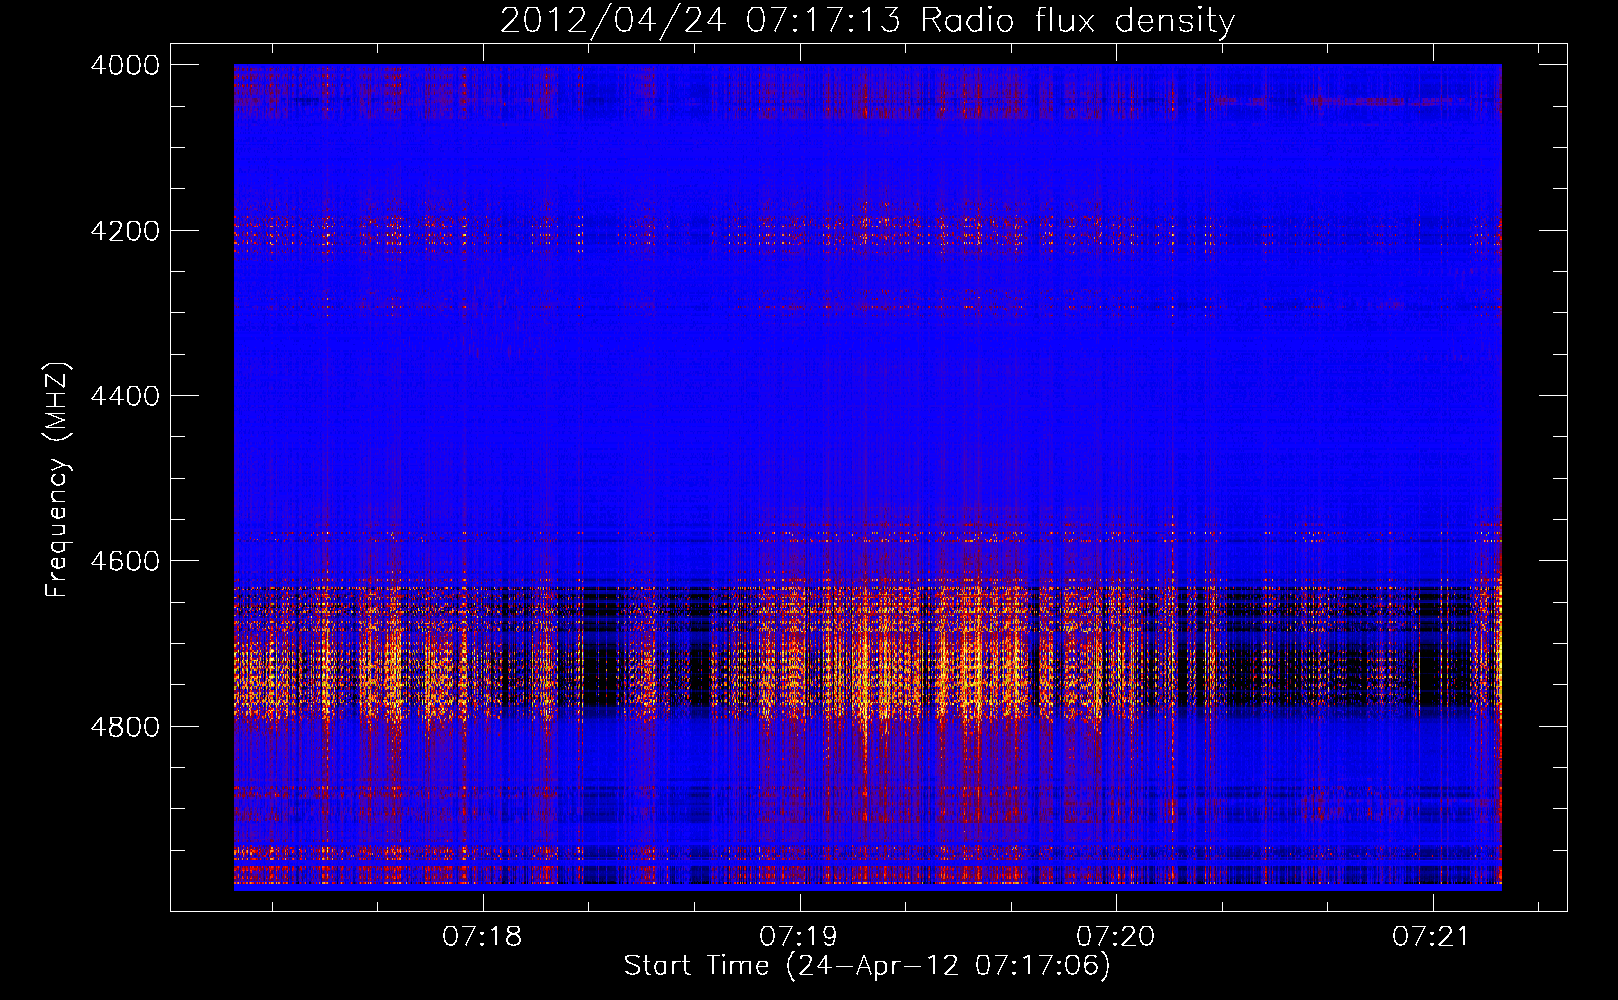The image size is (1618, 1000).
Task: Click the plot title "2012/04/24 07:17:13 Radio flux density"
Action: 867,21
